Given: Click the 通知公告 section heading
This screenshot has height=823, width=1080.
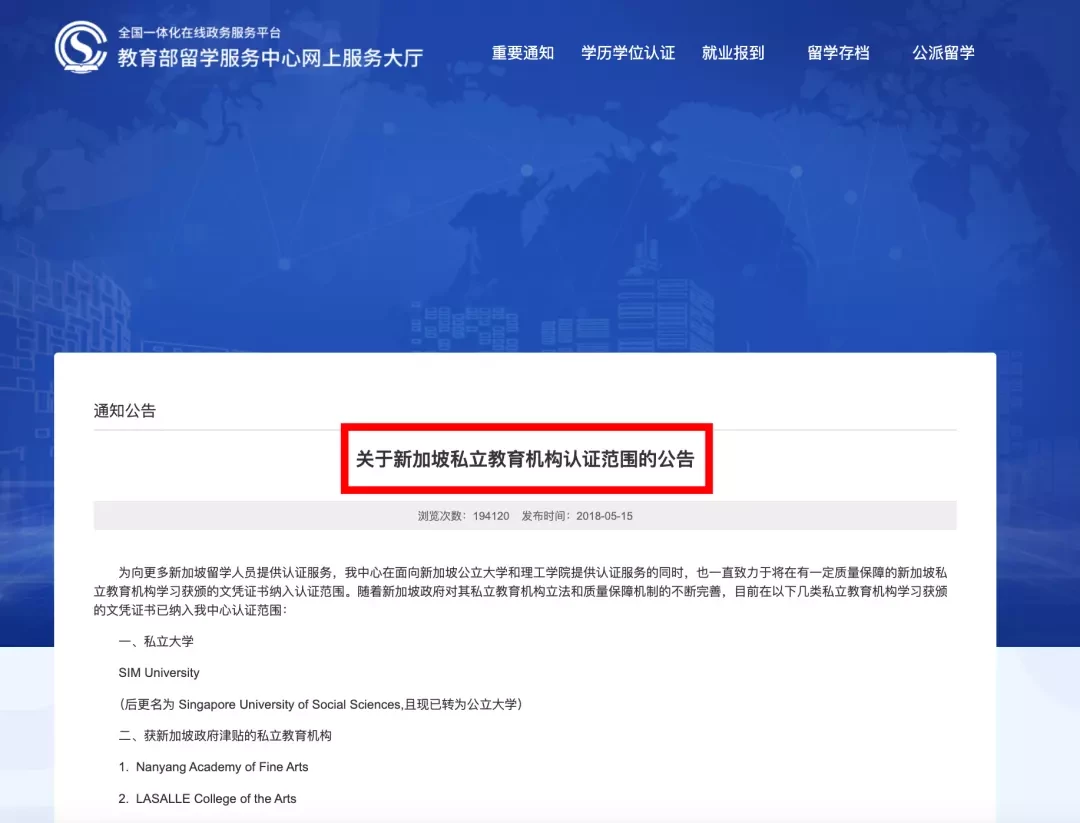Looking at the screenshot, I should coord(125,411).
